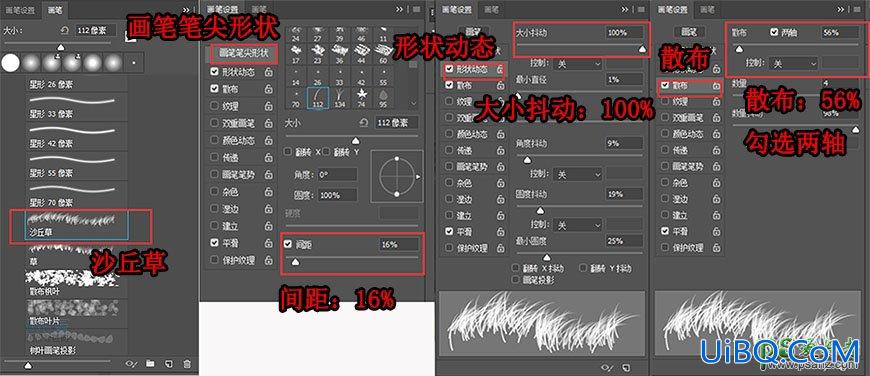
Task: Open panel menu of the 大小抖动 panel
Action: pos(642,9)
